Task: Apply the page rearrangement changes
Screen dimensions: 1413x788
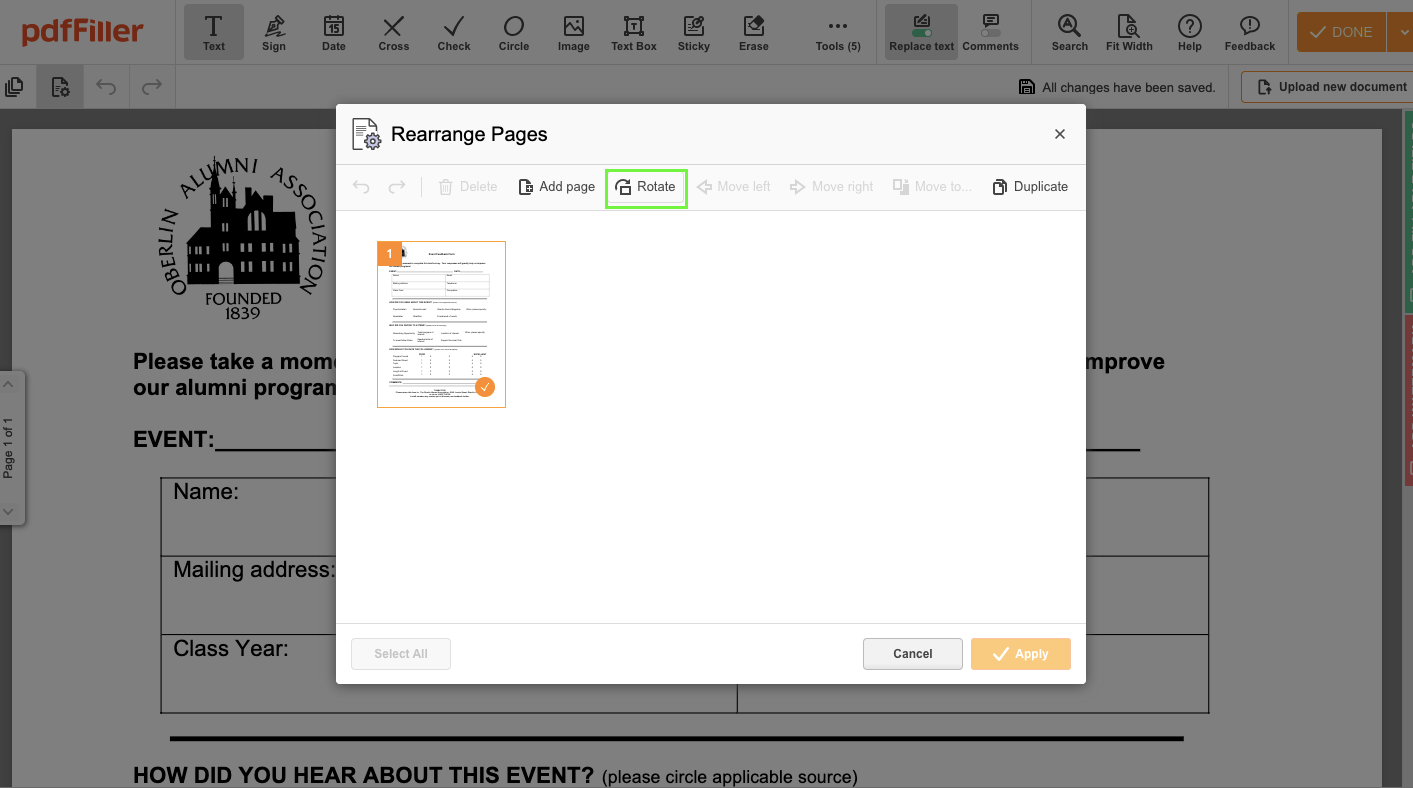Action: click(1020, 654)
